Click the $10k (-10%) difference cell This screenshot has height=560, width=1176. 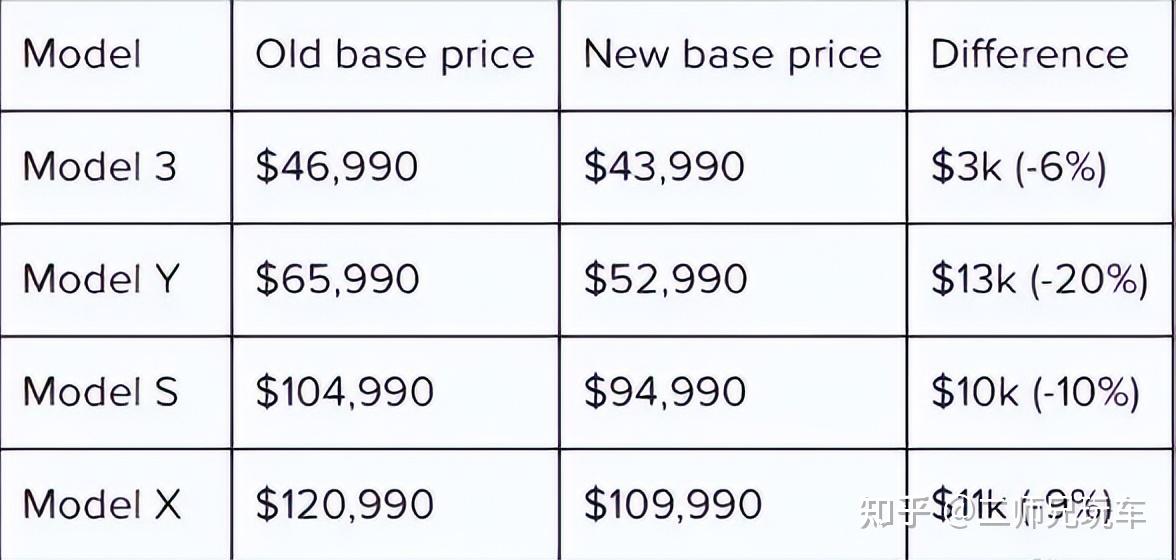pyautogui.click(x=1035, y=392)
